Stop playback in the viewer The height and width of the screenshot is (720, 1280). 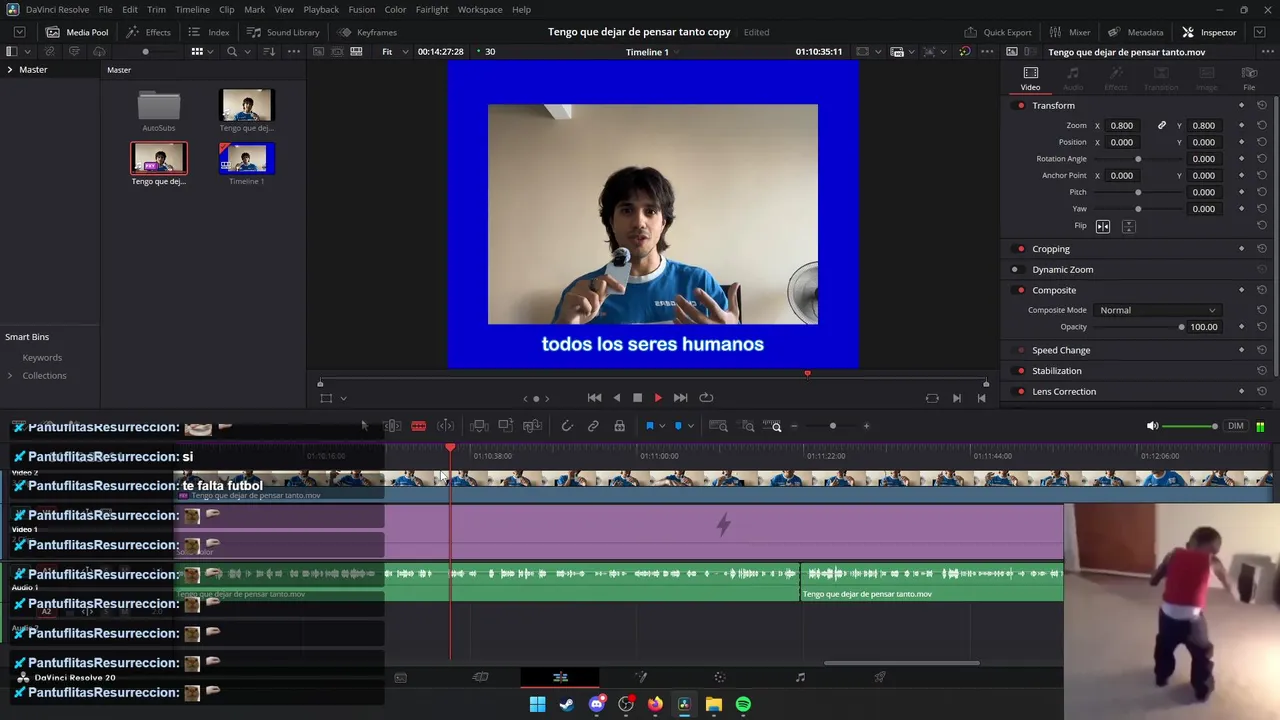tap(637, 397)
